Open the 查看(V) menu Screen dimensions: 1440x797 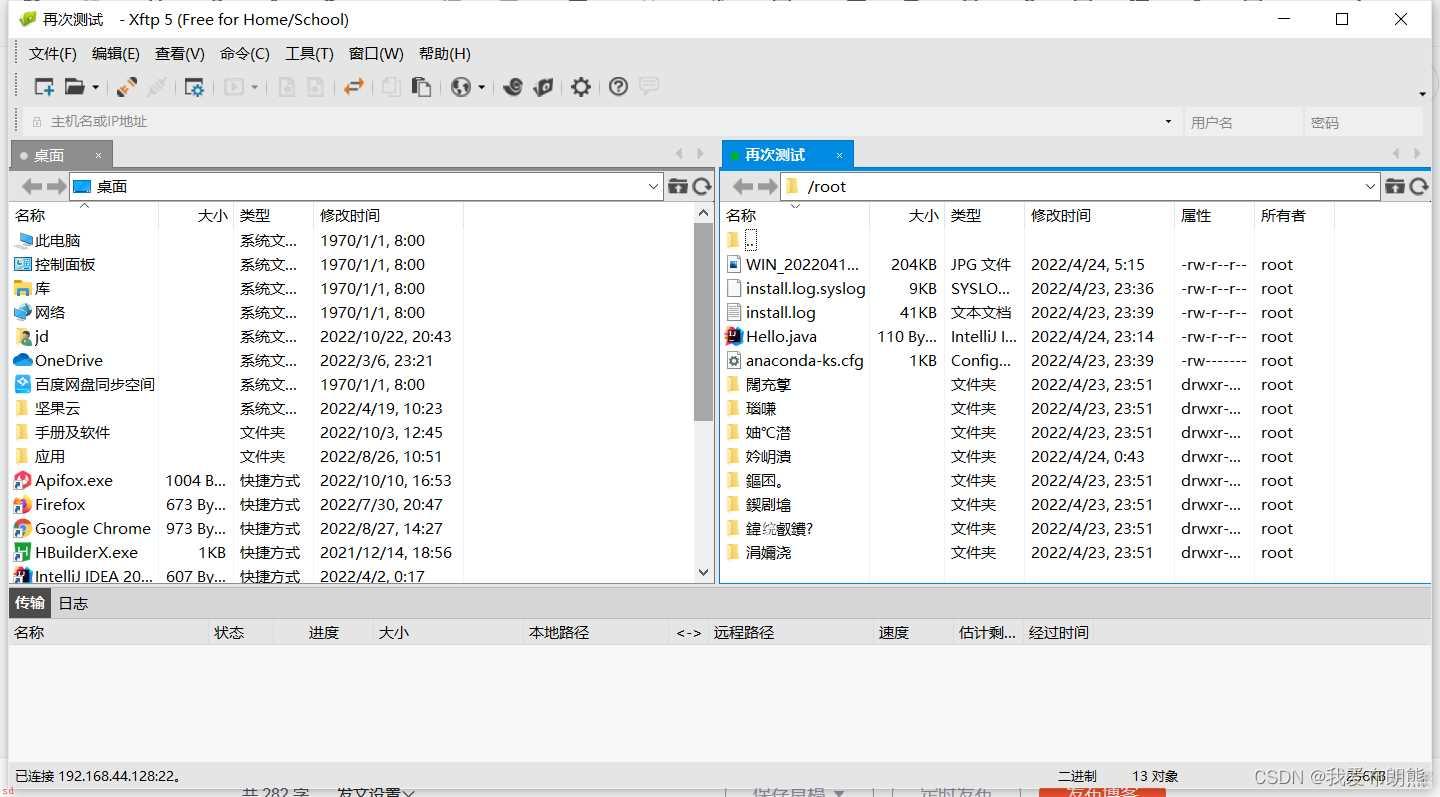180,54
